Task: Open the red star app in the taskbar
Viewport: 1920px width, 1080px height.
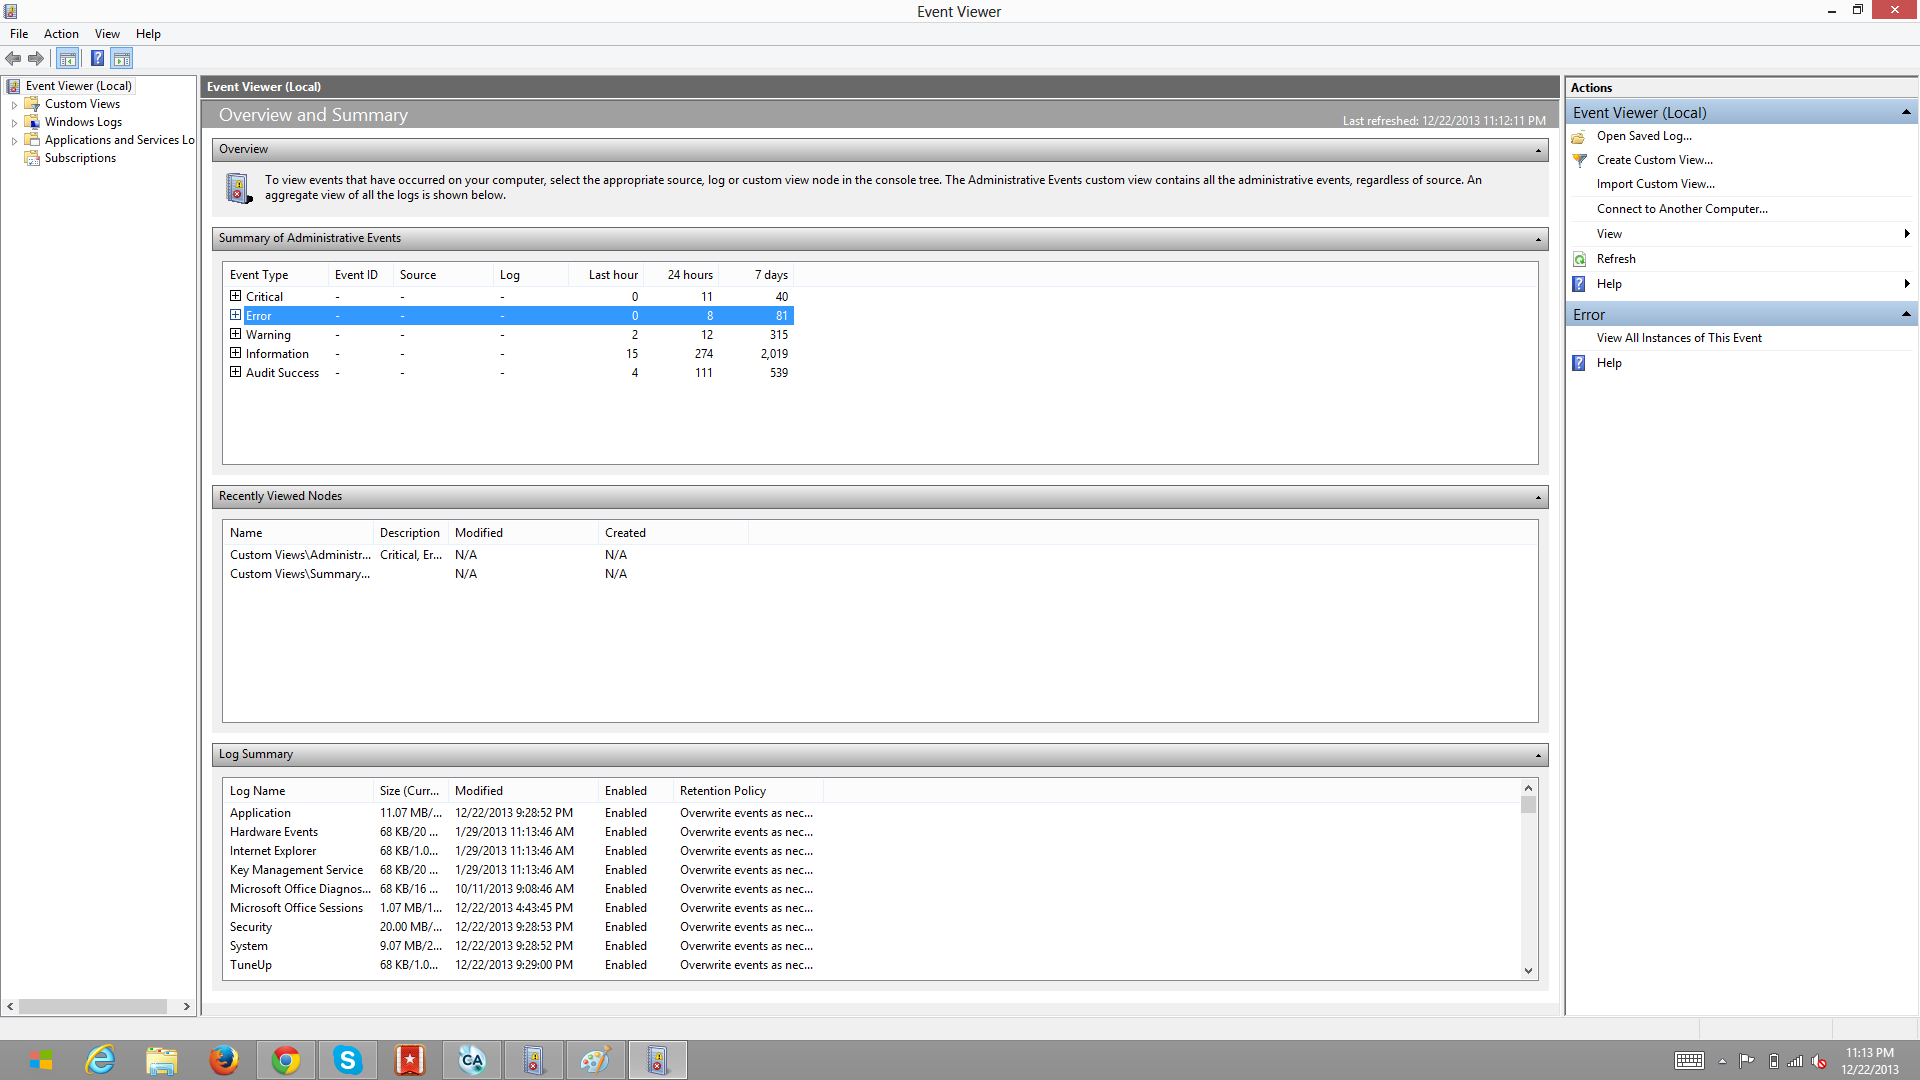Action: pos(410,1060)
